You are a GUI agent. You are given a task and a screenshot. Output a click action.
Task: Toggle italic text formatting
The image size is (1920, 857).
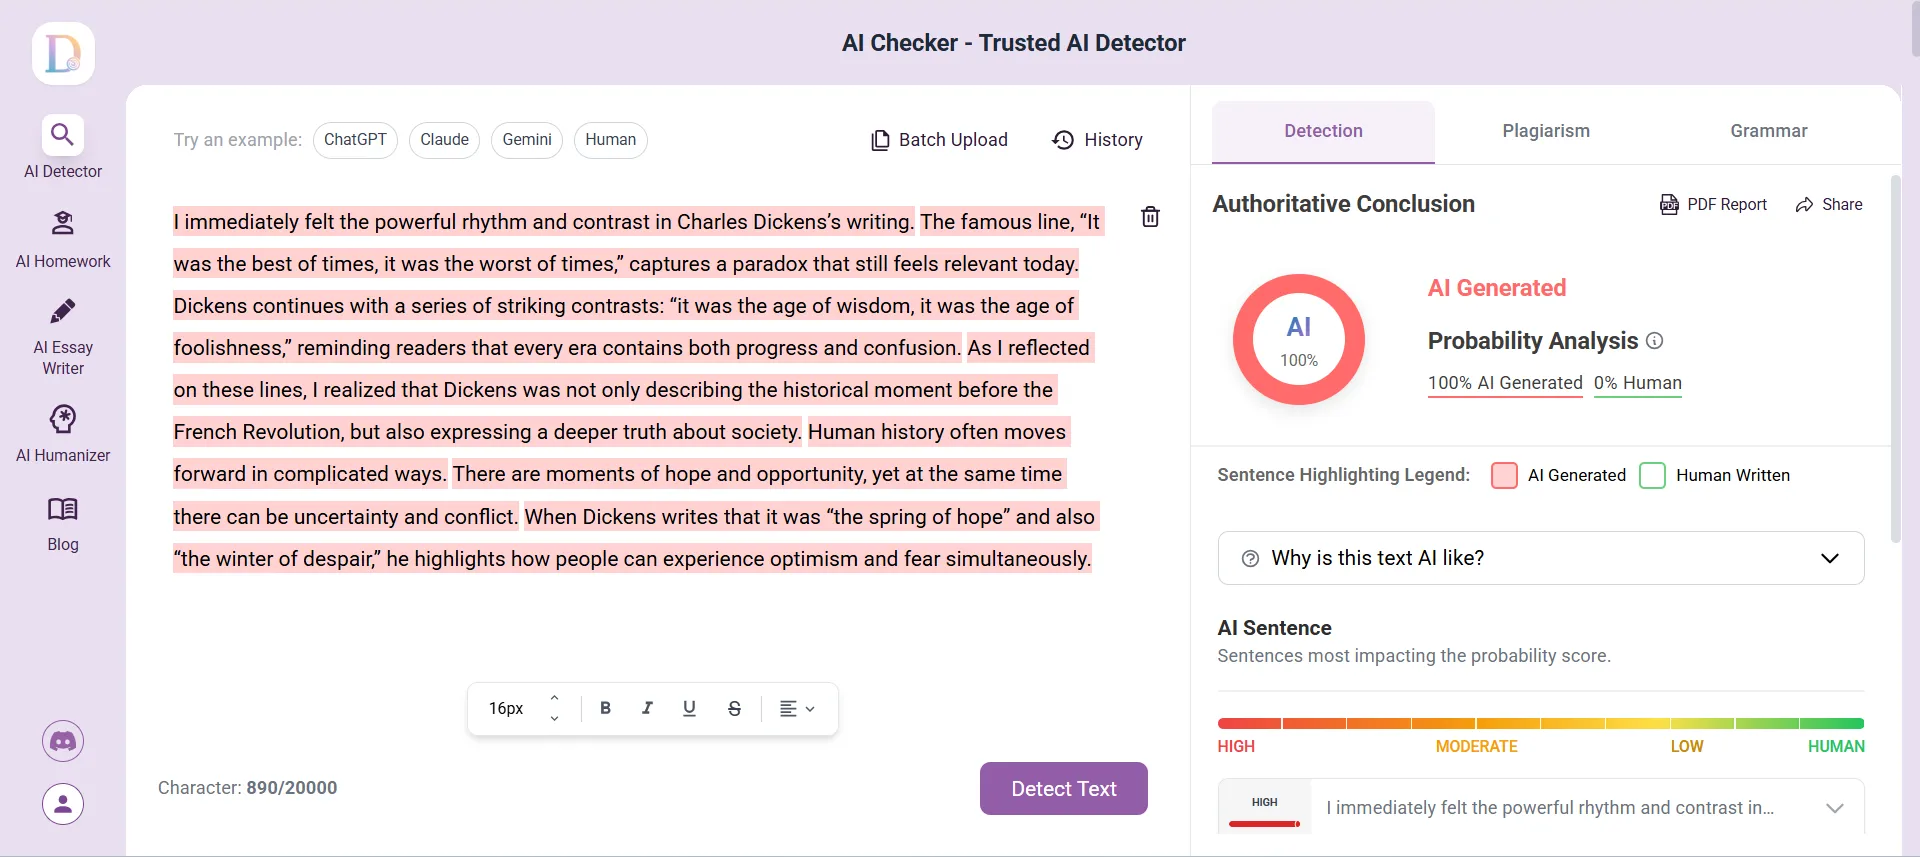[647, 708]
